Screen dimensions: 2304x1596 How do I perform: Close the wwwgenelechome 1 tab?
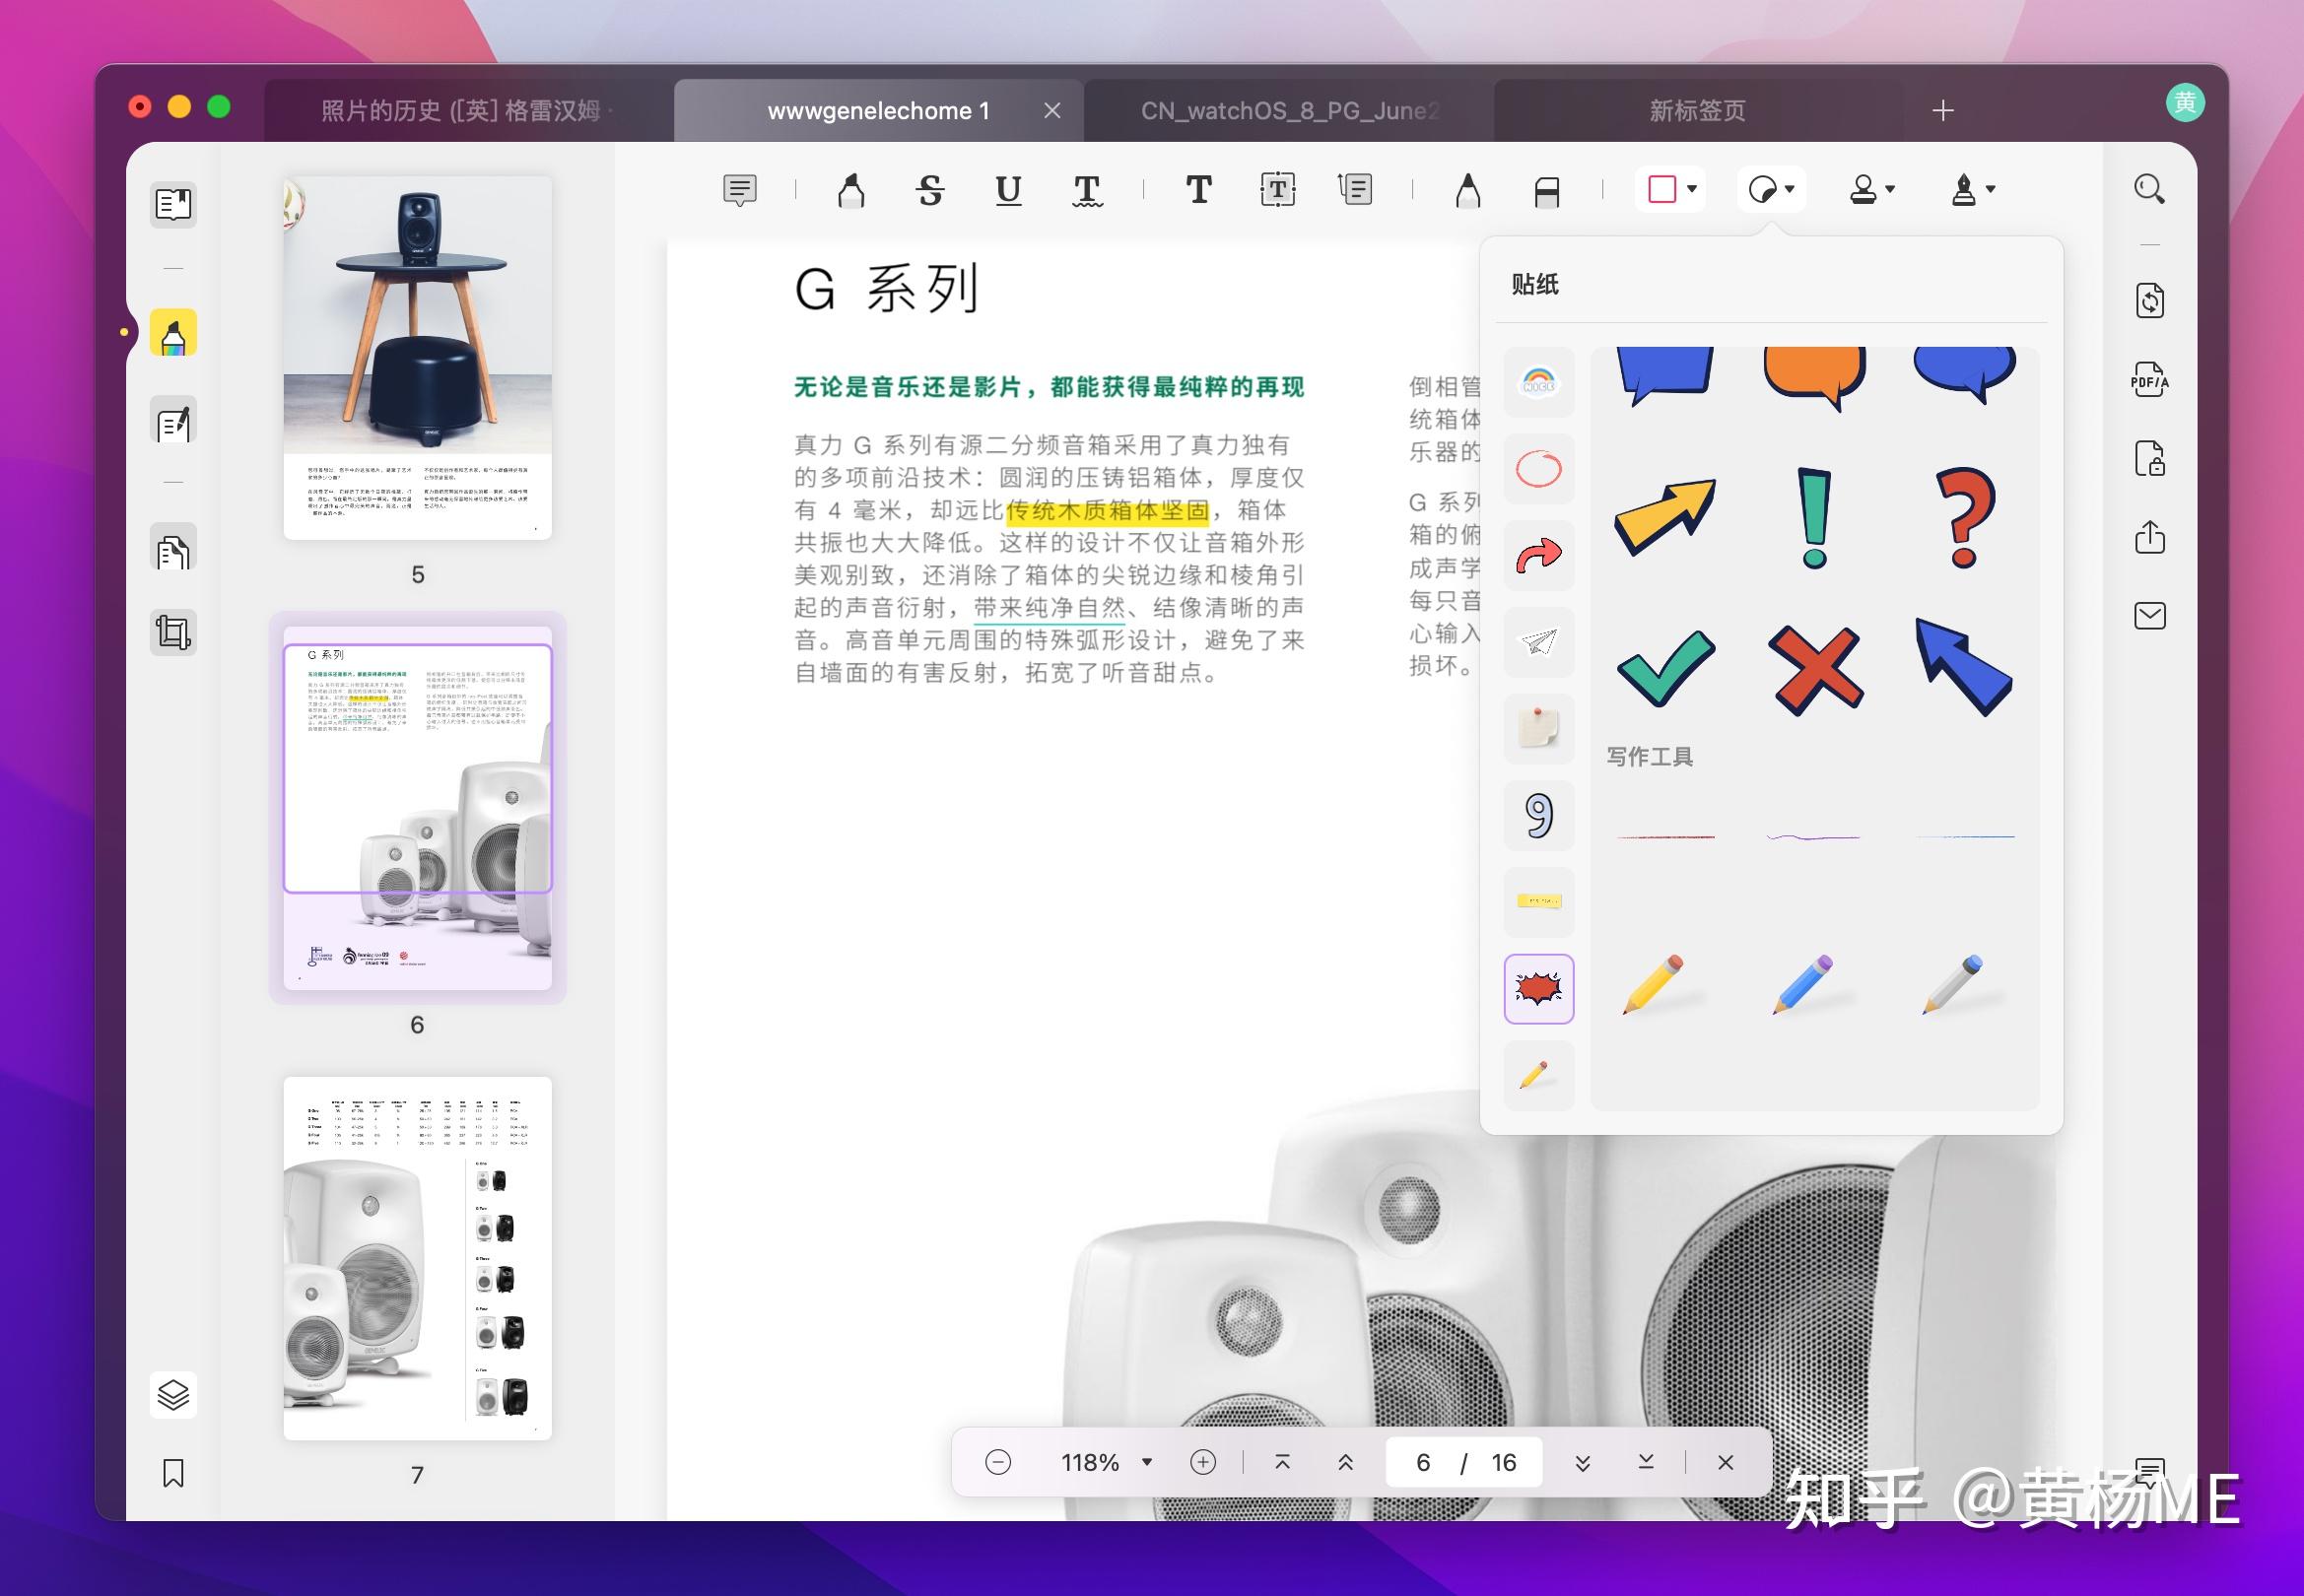point(1052,110)
